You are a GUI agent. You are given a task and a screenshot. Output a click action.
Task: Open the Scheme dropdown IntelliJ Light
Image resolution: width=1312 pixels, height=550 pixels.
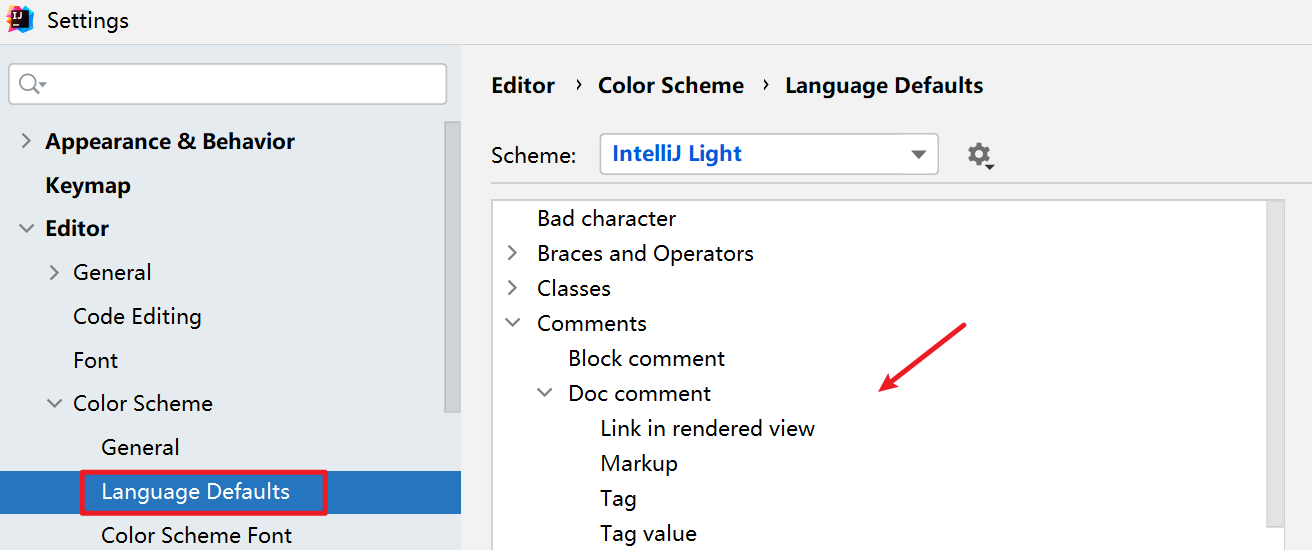coord(768,154)
